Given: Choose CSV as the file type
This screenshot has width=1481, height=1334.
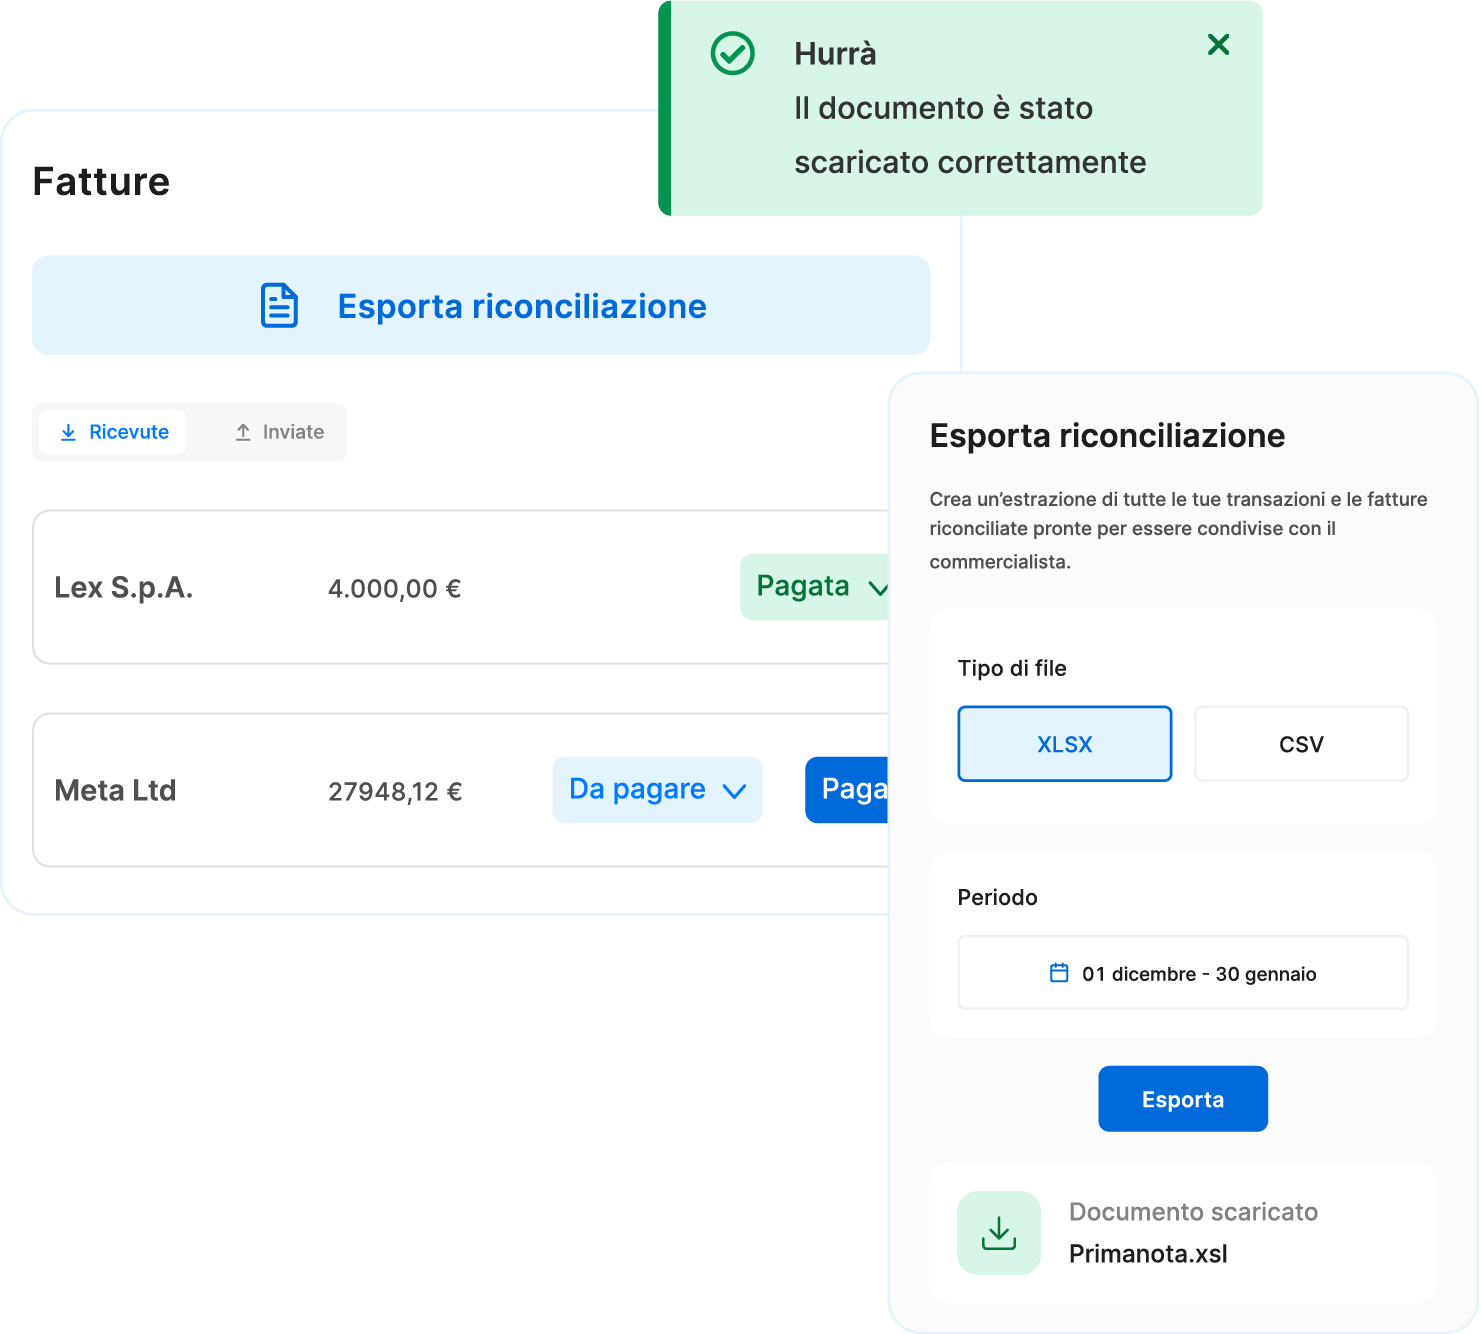Looking at the screenshot, I should click(1300, 744).
